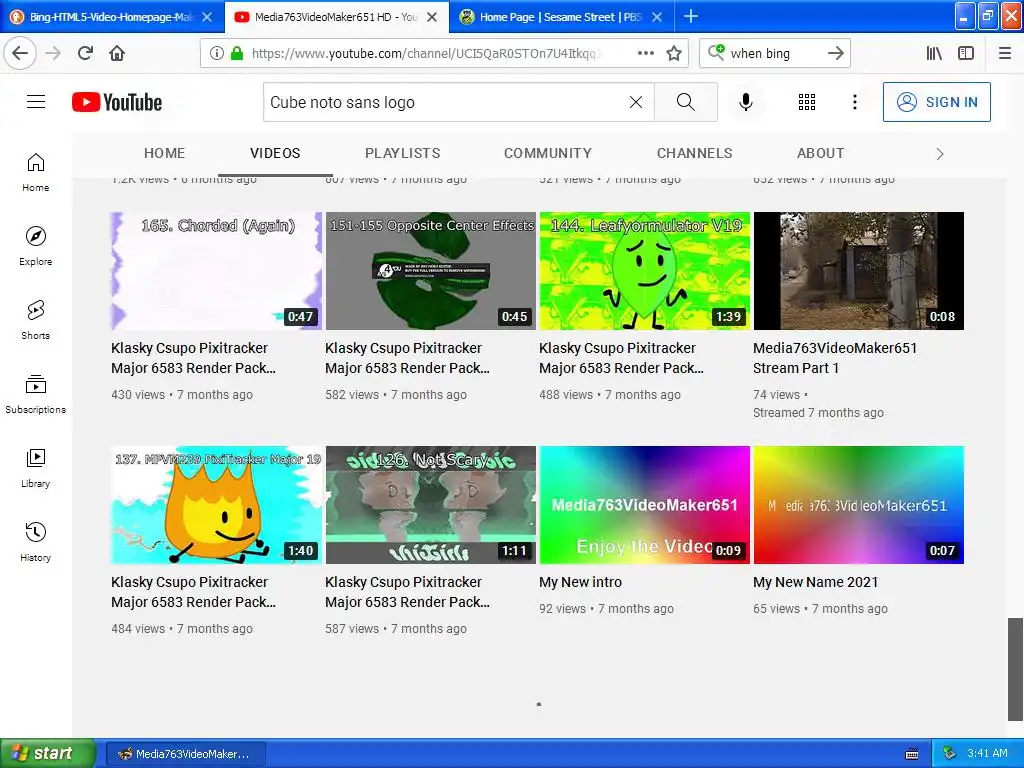Open Subscriptions in sidebar
This screenshot has height=768, width=1024.
click(35, 394)
